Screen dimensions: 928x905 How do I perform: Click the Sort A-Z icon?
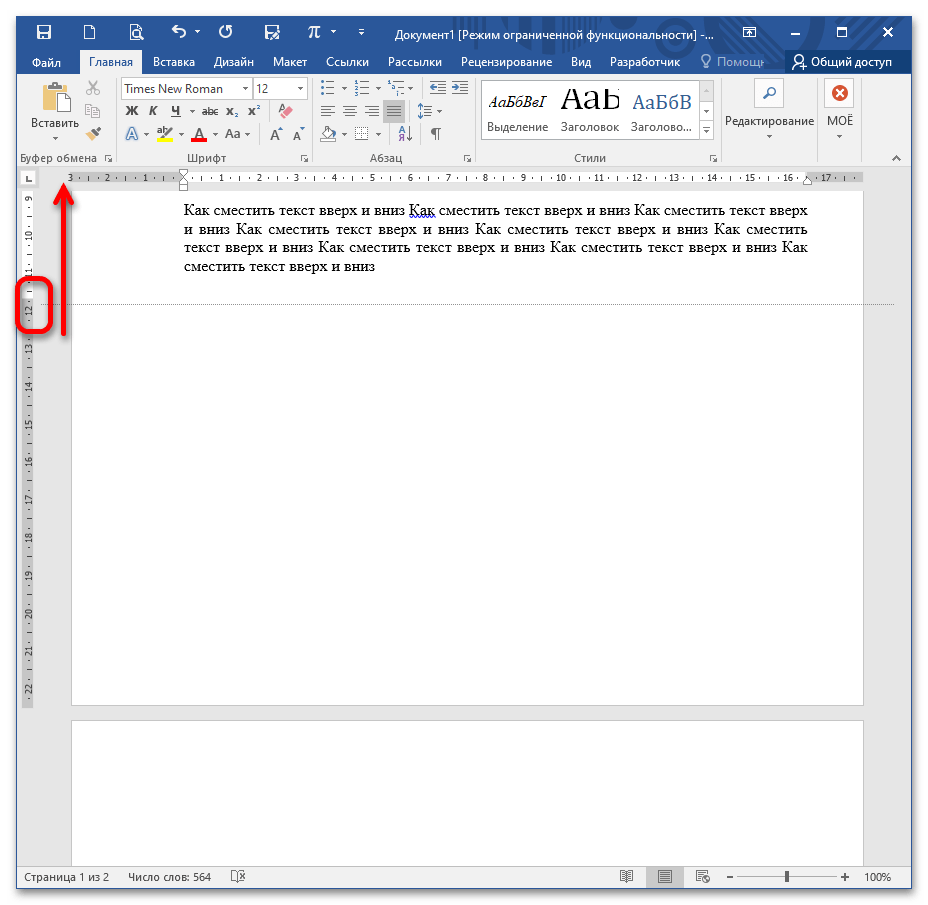pos(405,134)
